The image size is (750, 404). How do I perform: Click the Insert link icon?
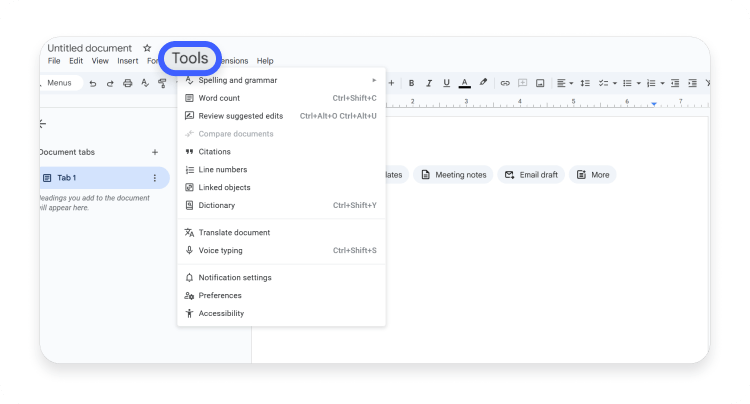coord(505,83)
